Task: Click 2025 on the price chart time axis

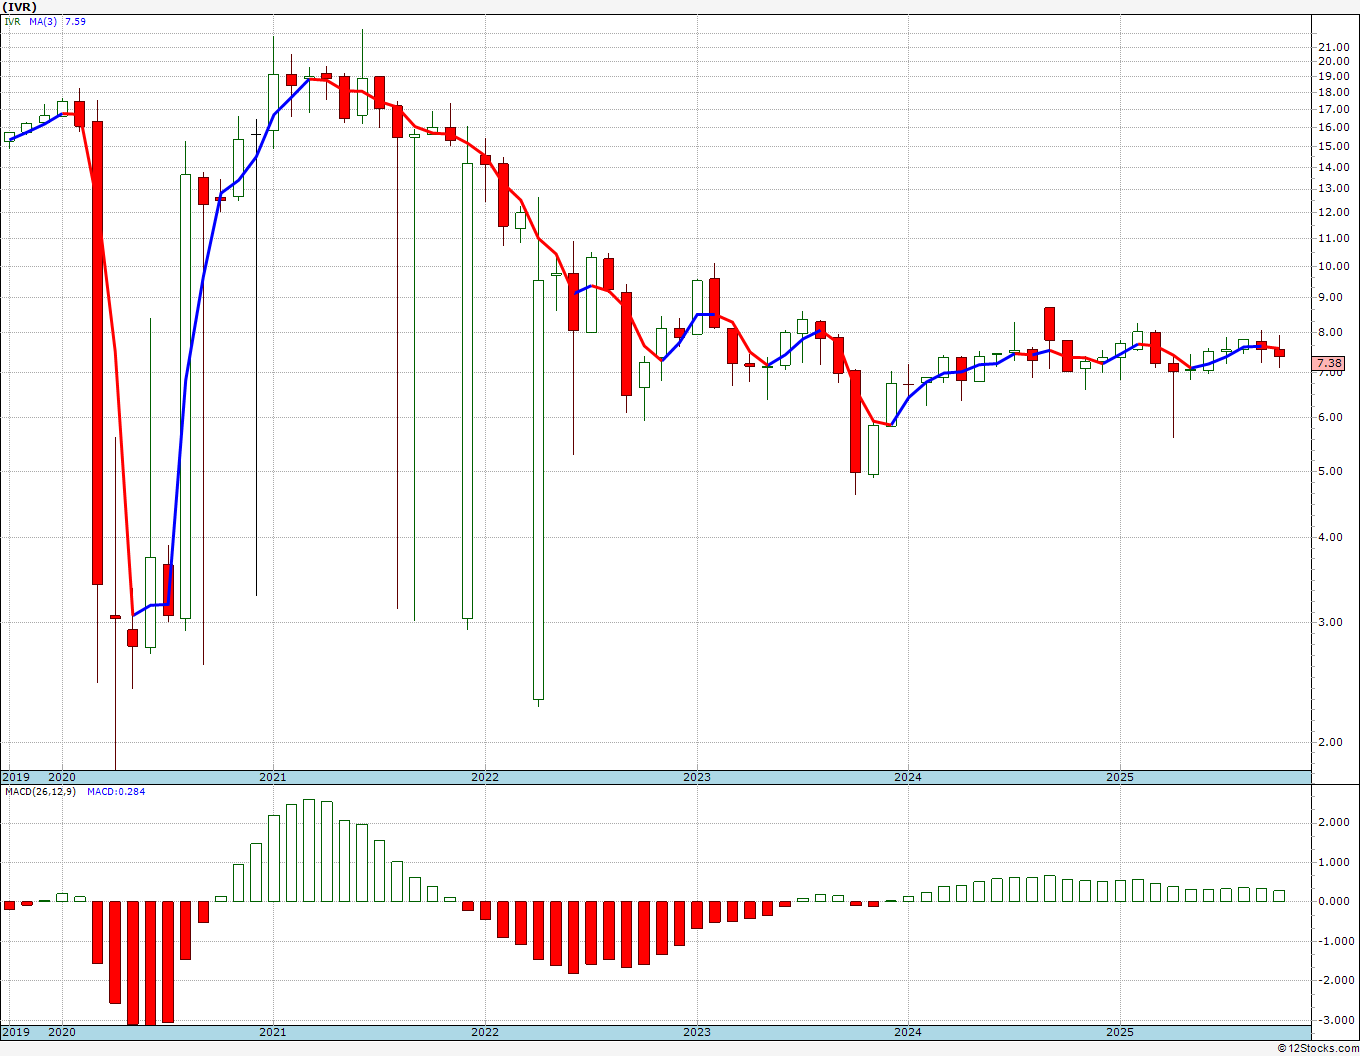Action: click(x=1120, y=777)
